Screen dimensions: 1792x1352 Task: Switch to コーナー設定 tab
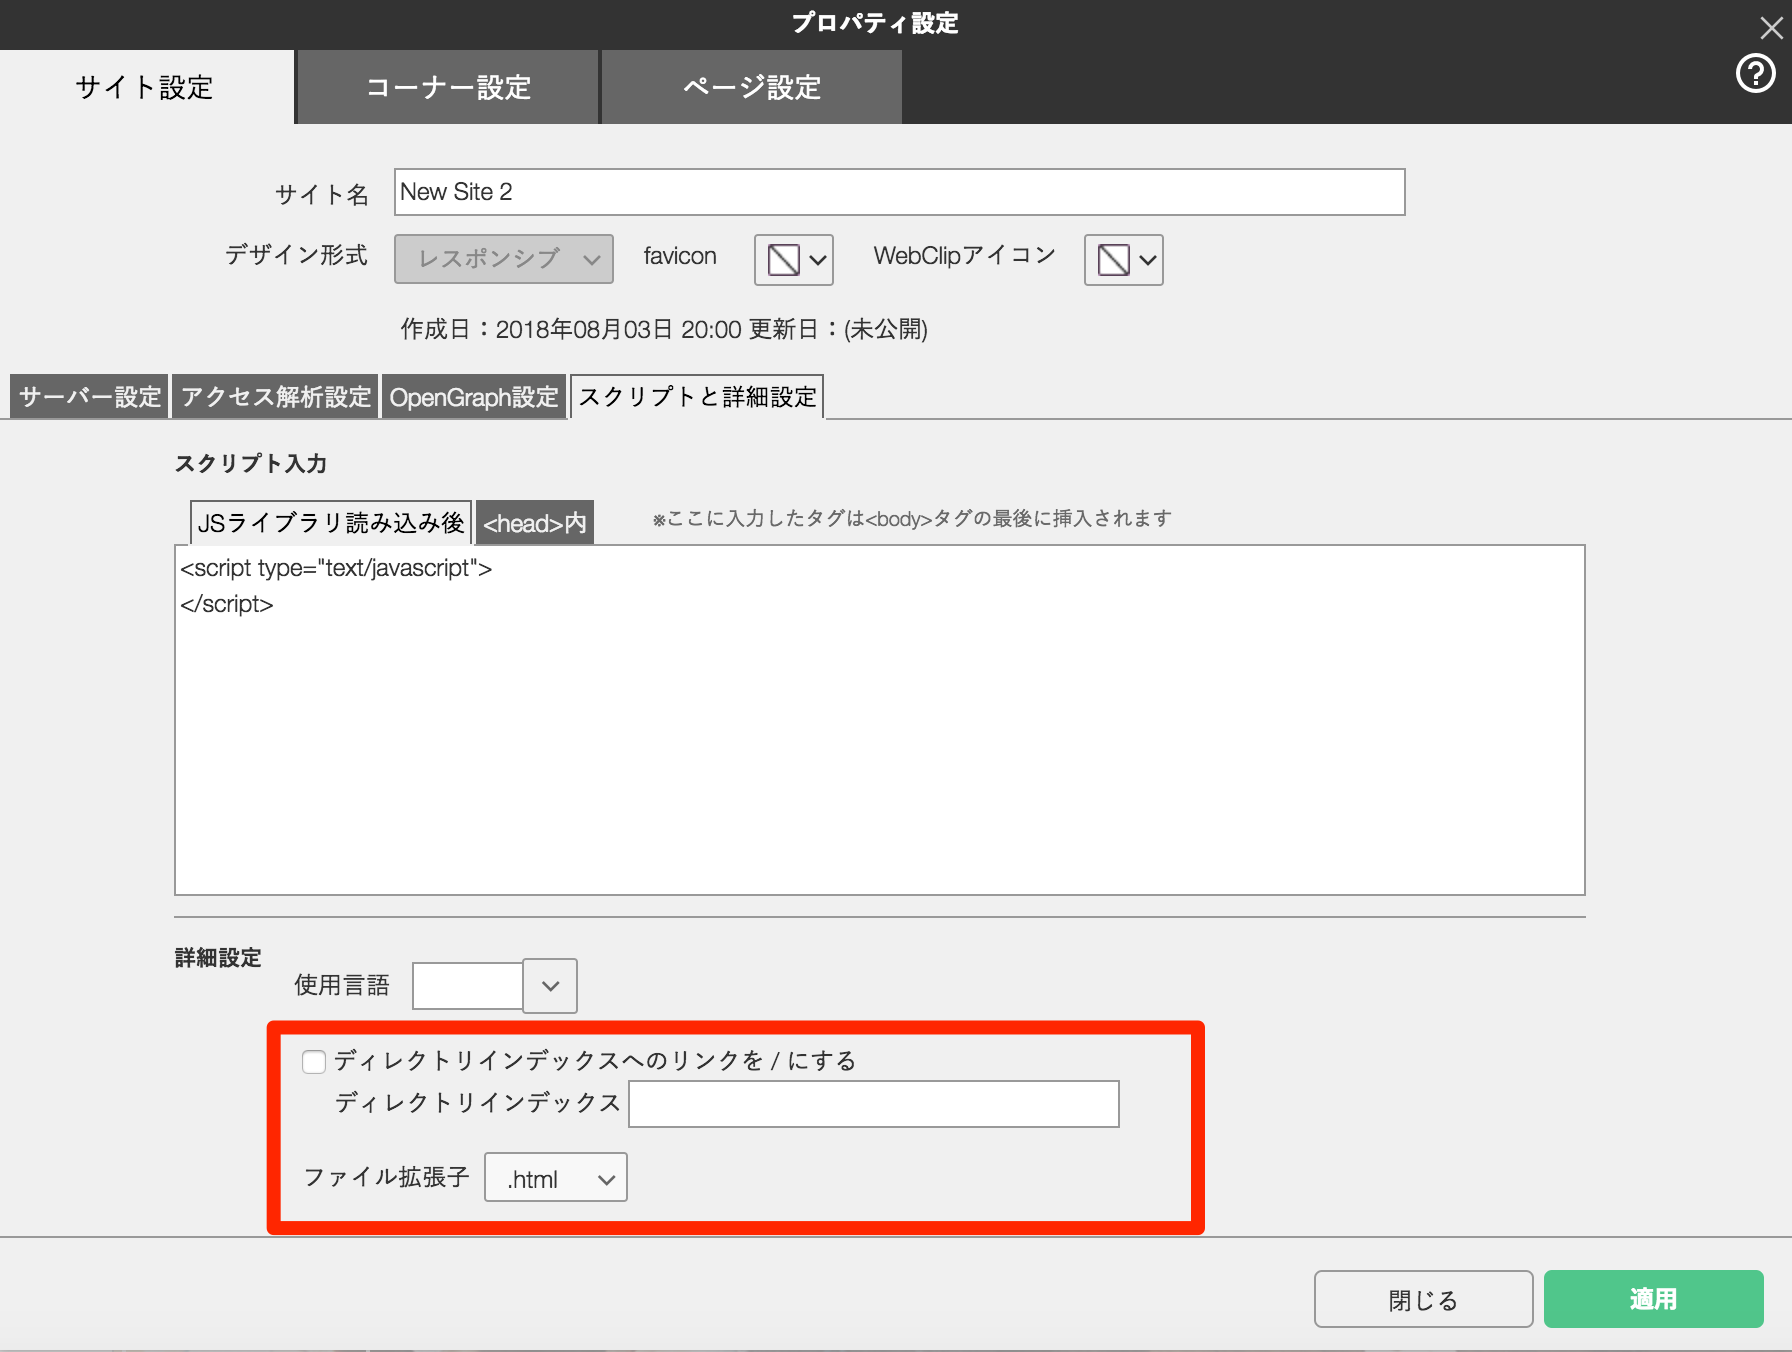(448, 87)
